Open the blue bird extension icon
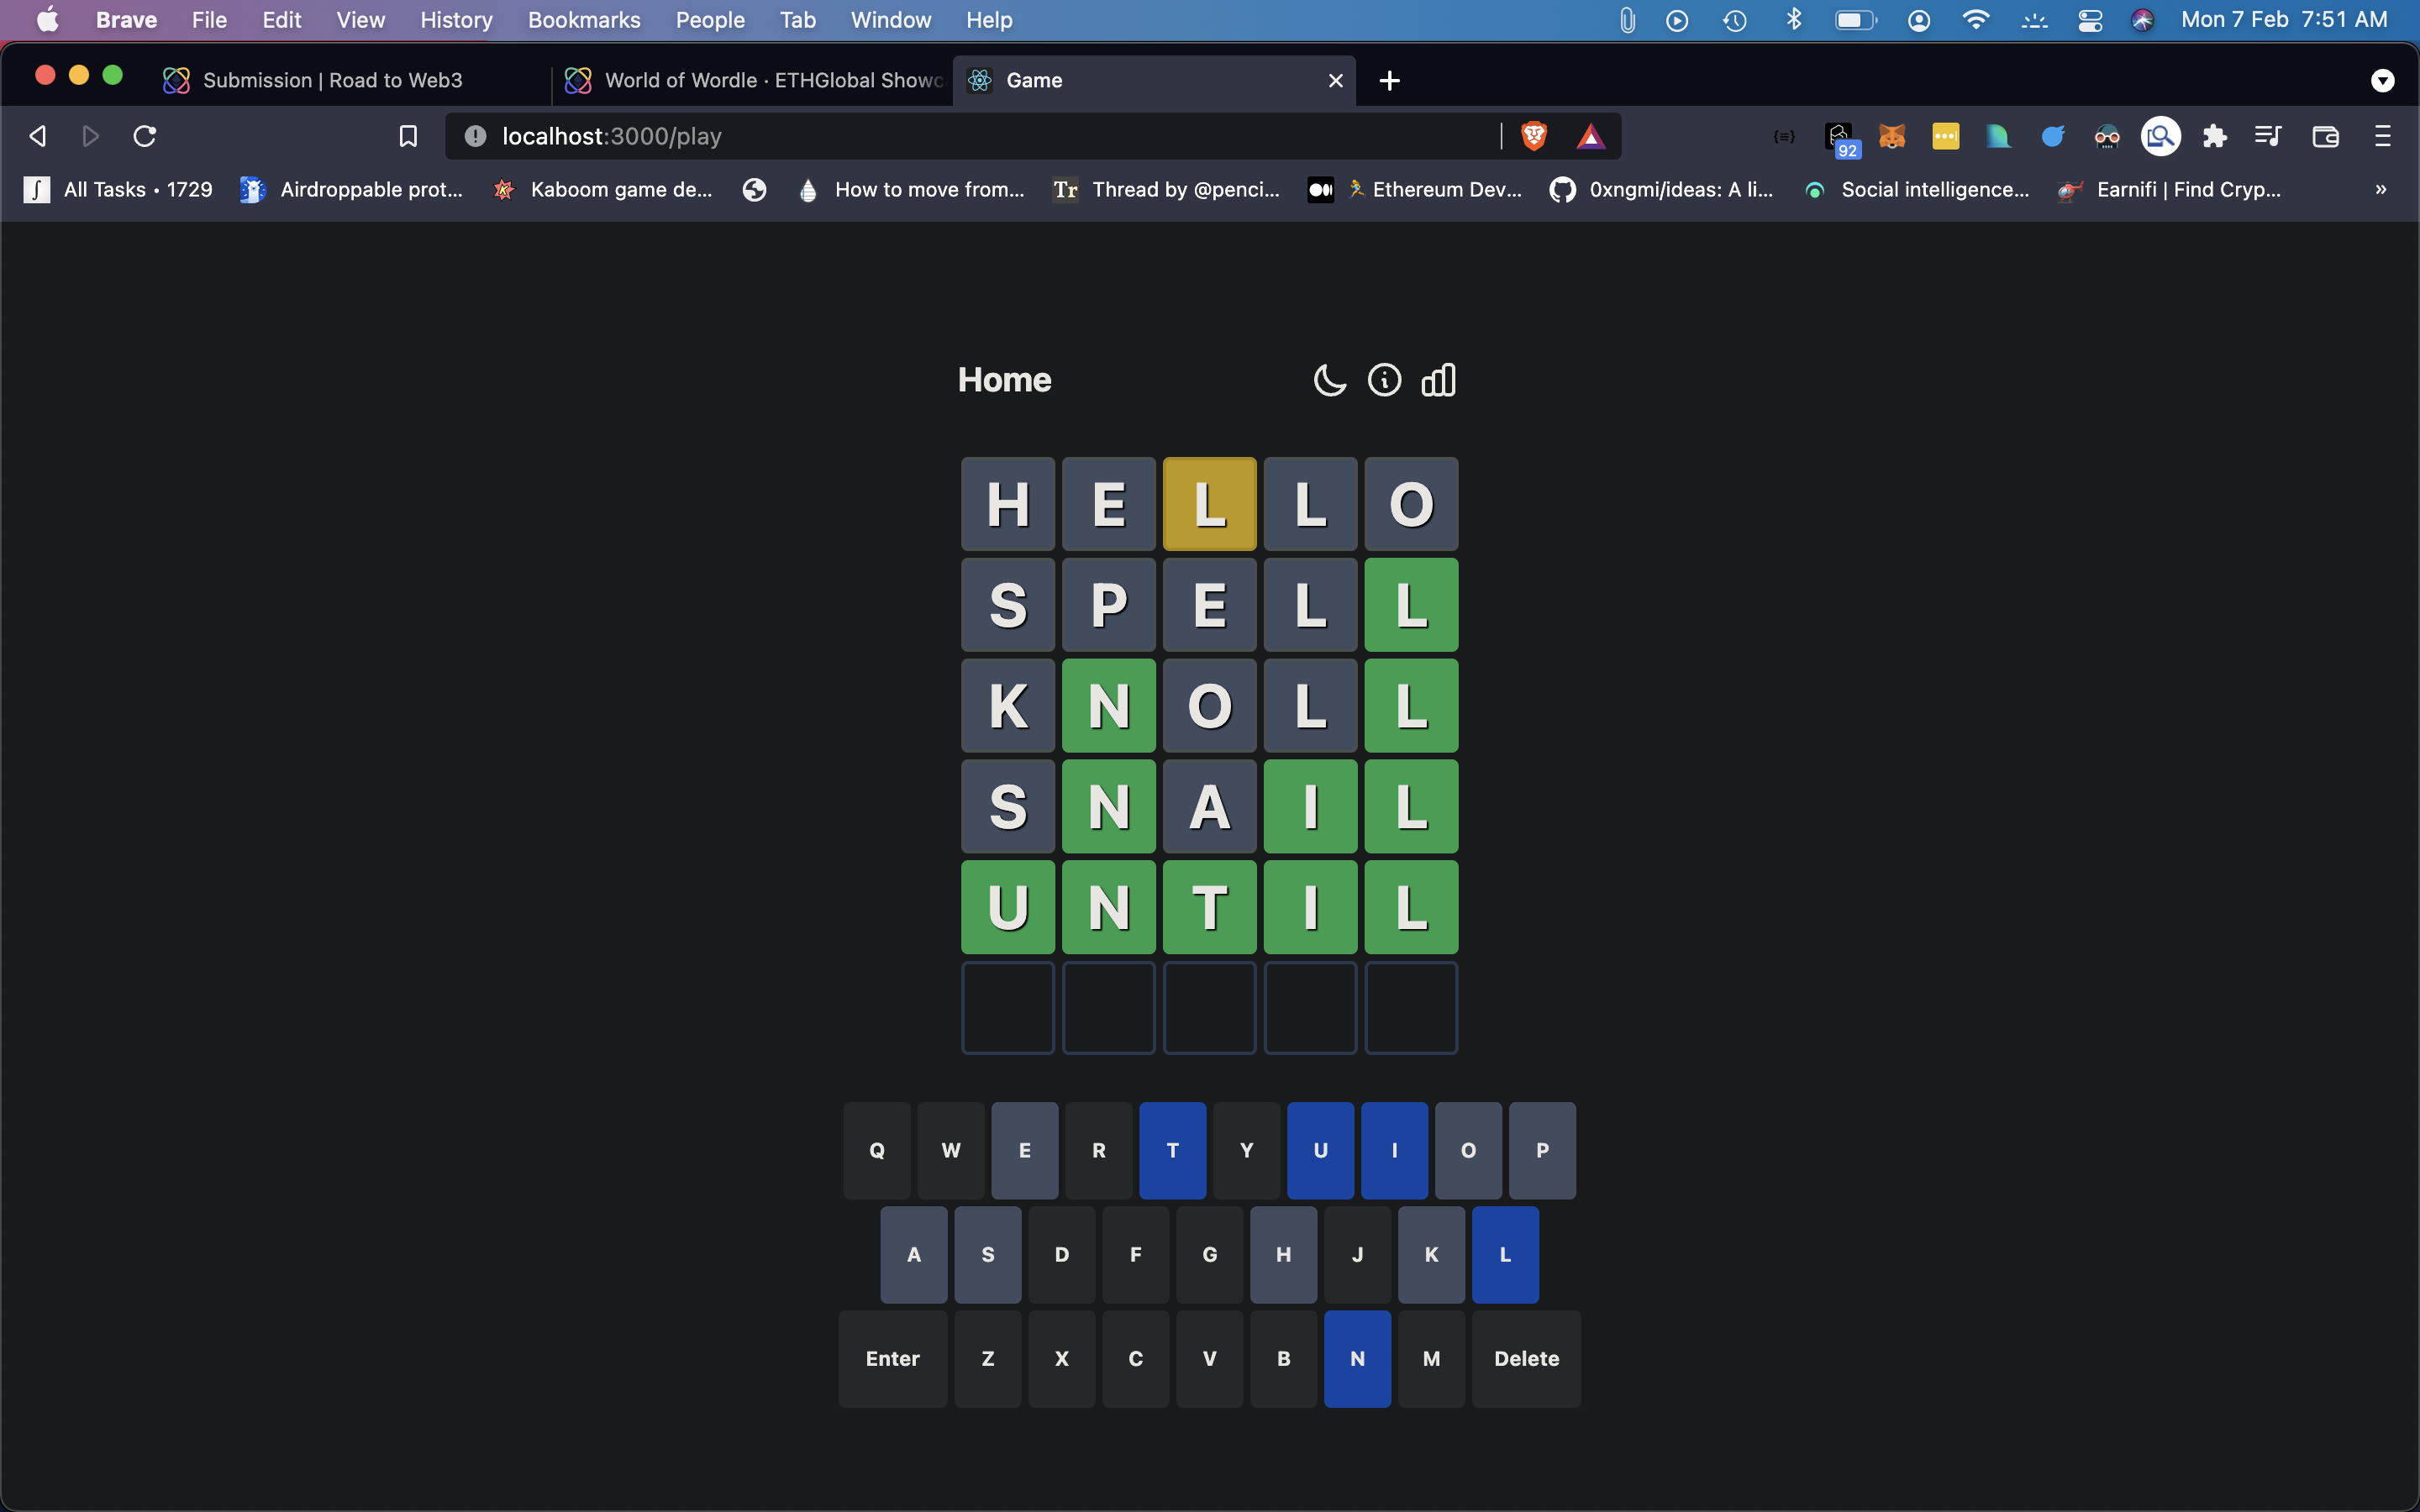The width and height of the screenshot is (2420, 1512). tap(2052, 136)
